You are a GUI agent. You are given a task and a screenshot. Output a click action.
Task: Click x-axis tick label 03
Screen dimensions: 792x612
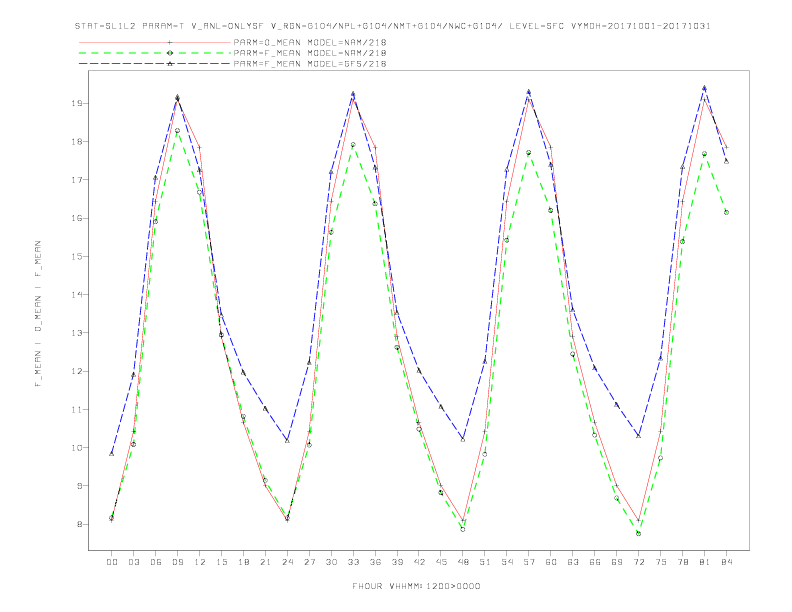pyautogui.click(x=134, y=562)
